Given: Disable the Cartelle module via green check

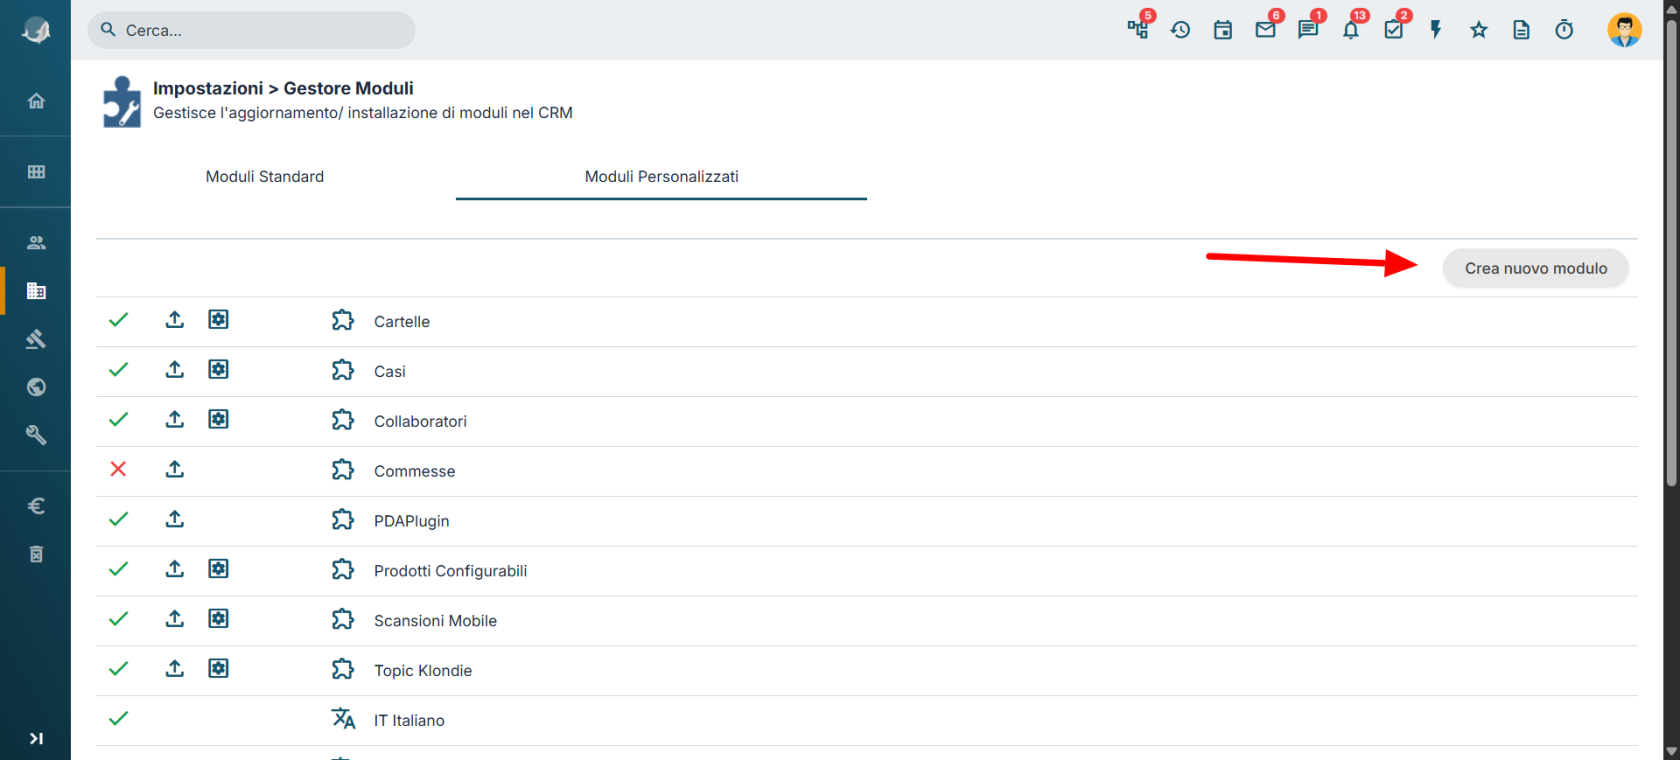Looking at the screenshot, I should point(118,320).
